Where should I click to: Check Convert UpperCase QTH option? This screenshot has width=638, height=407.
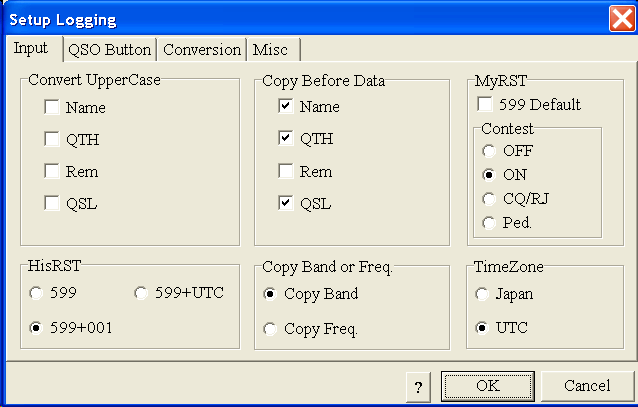pos(51,139)
